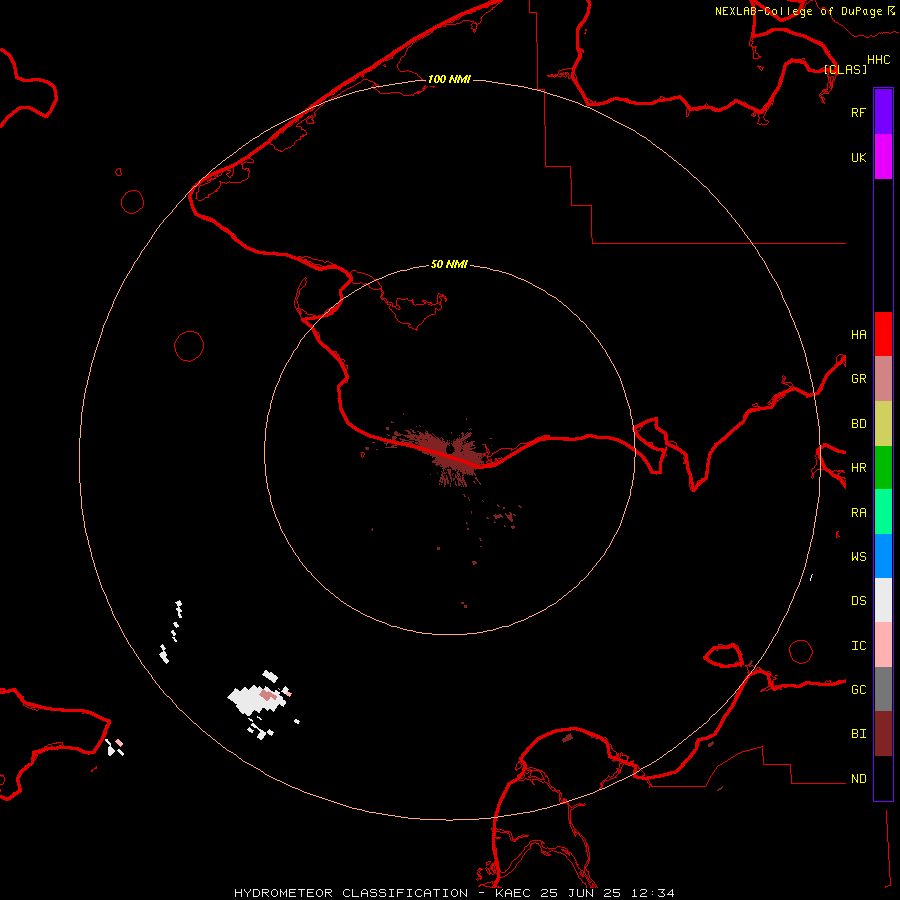This screenshot has height=900, width=900.
Task: Click the HHC product code label
Action: pos(879,60)
